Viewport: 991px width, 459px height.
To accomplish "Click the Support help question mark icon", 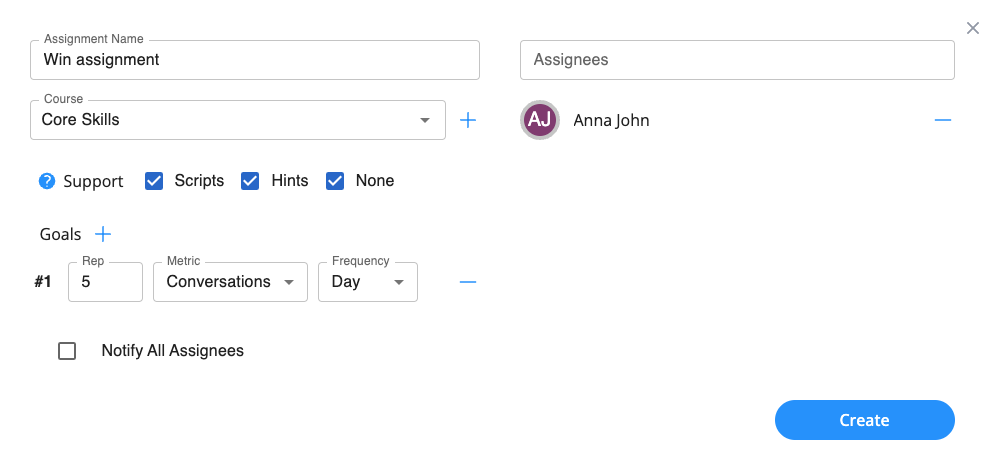I will (x=47, y=181).
